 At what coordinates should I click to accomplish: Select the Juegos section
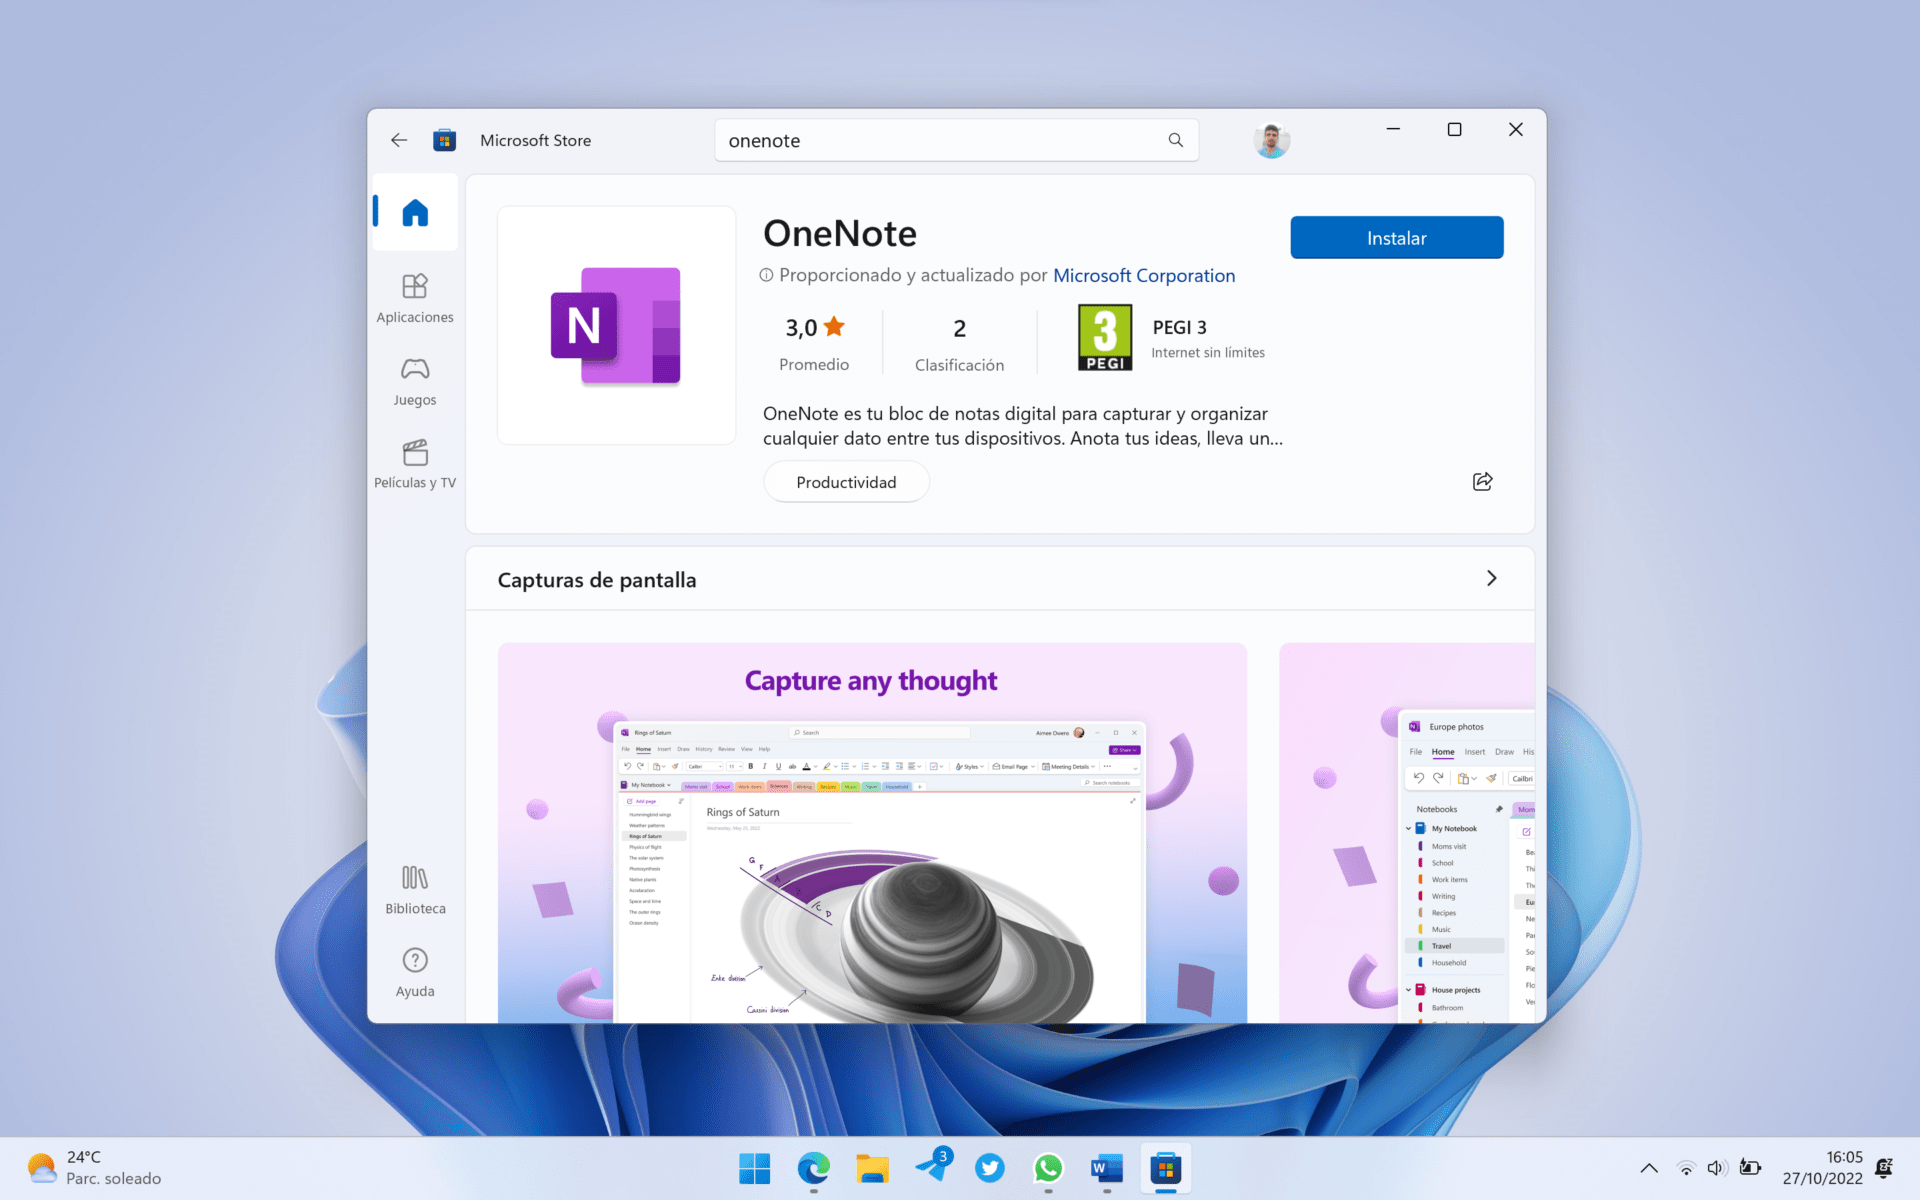(x=414, y=381)
